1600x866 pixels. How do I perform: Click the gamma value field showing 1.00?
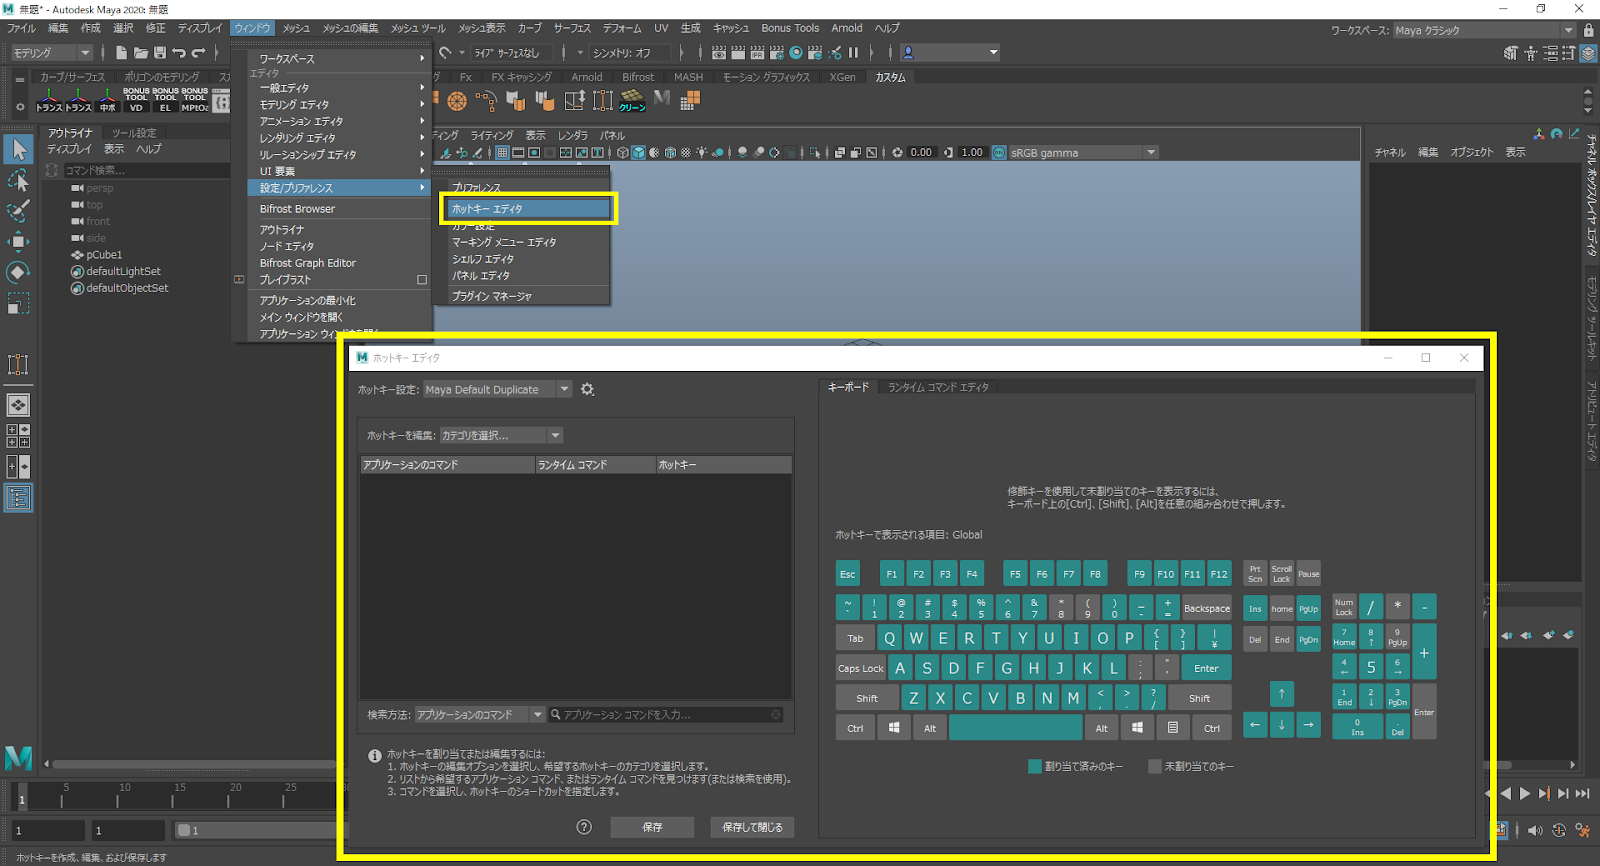[x=971, y=152]
